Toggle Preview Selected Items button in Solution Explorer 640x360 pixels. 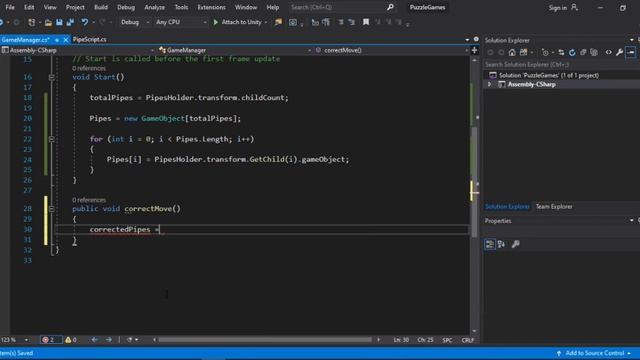pyautogui.click(x=631, y=53)
